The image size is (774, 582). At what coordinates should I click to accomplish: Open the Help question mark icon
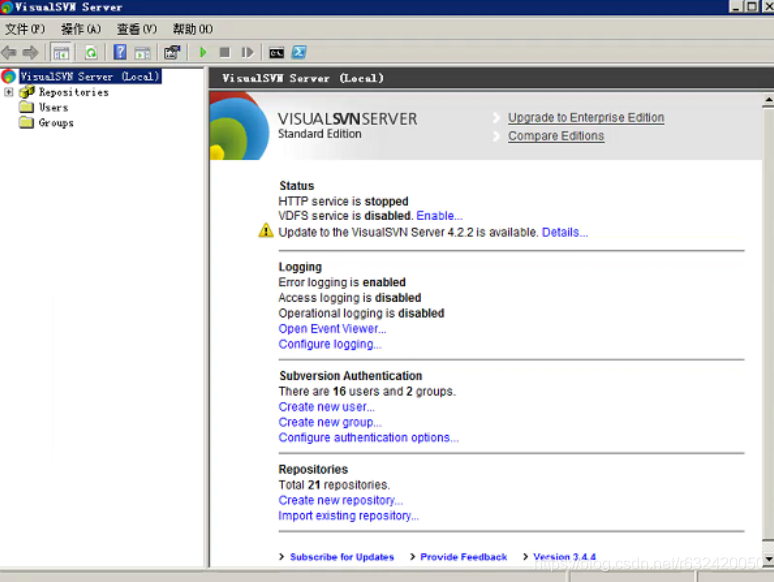[x=120, y=52]
